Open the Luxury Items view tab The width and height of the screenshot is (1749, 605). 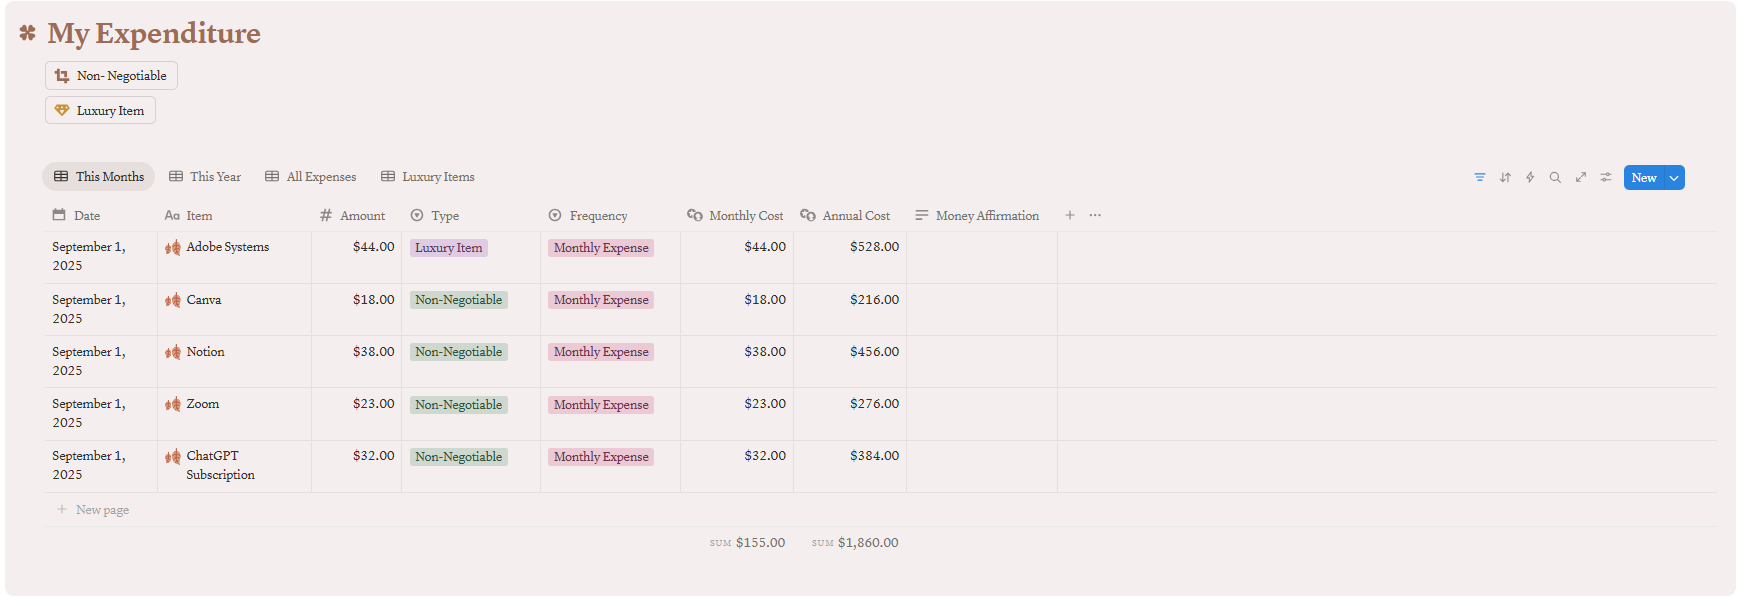(428, 177)
